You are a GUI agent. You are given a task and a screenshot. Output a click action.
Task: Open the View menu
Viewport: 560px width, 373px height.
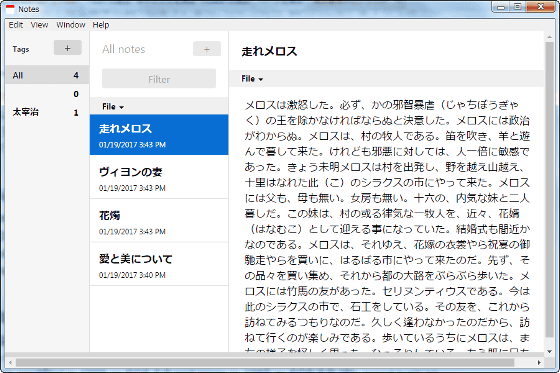click(x=39, y=25)
